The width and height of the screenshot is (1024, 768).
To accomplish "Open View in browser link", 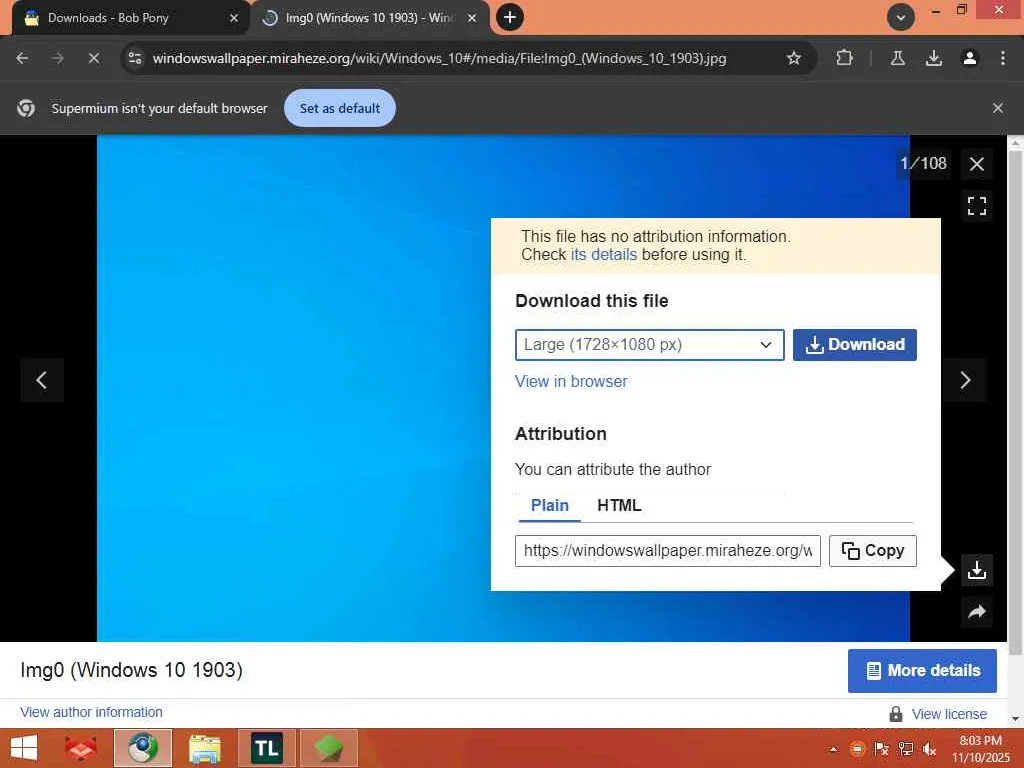I will (571, 381).
